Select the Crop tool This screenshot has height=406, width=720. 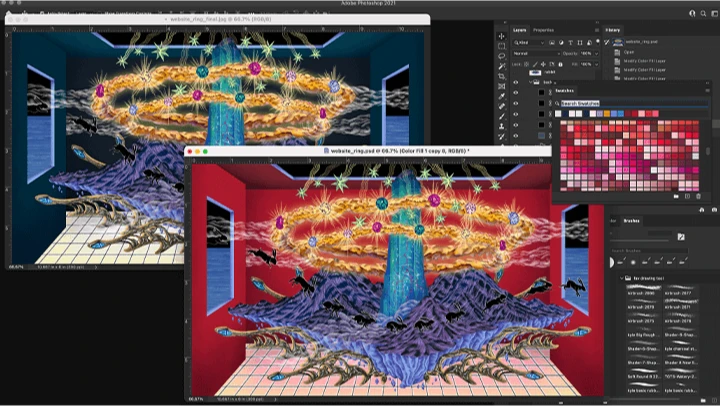coord(501,76)
